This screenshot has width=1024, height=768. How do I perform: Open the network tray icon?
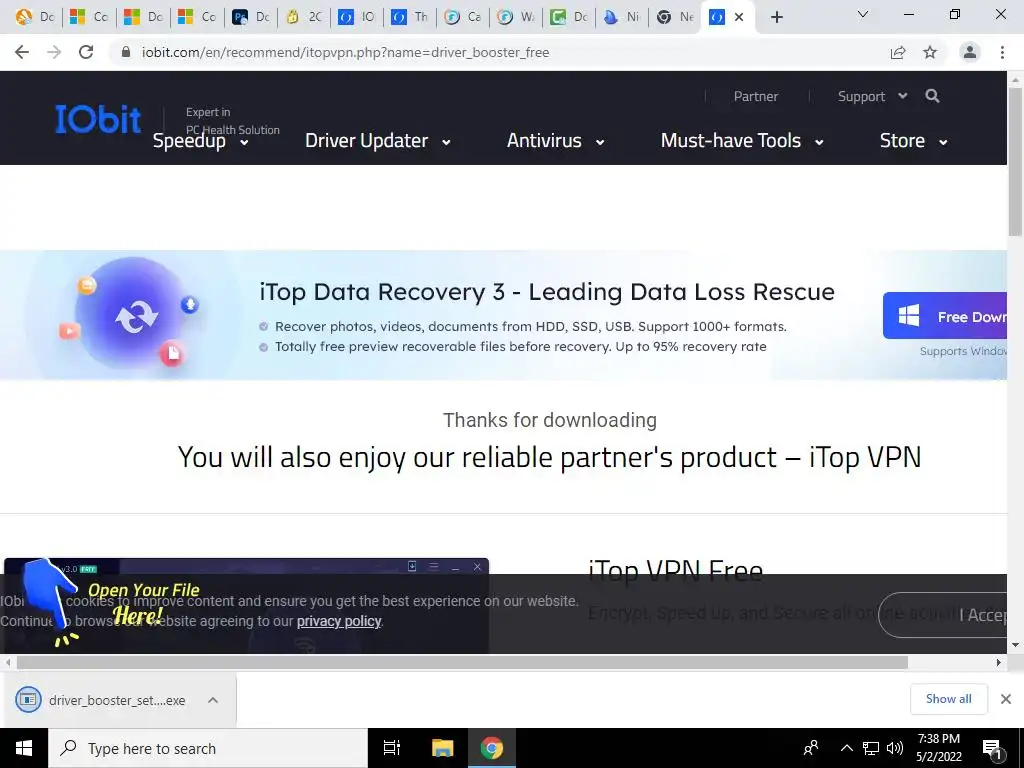(x=871, y=748)
